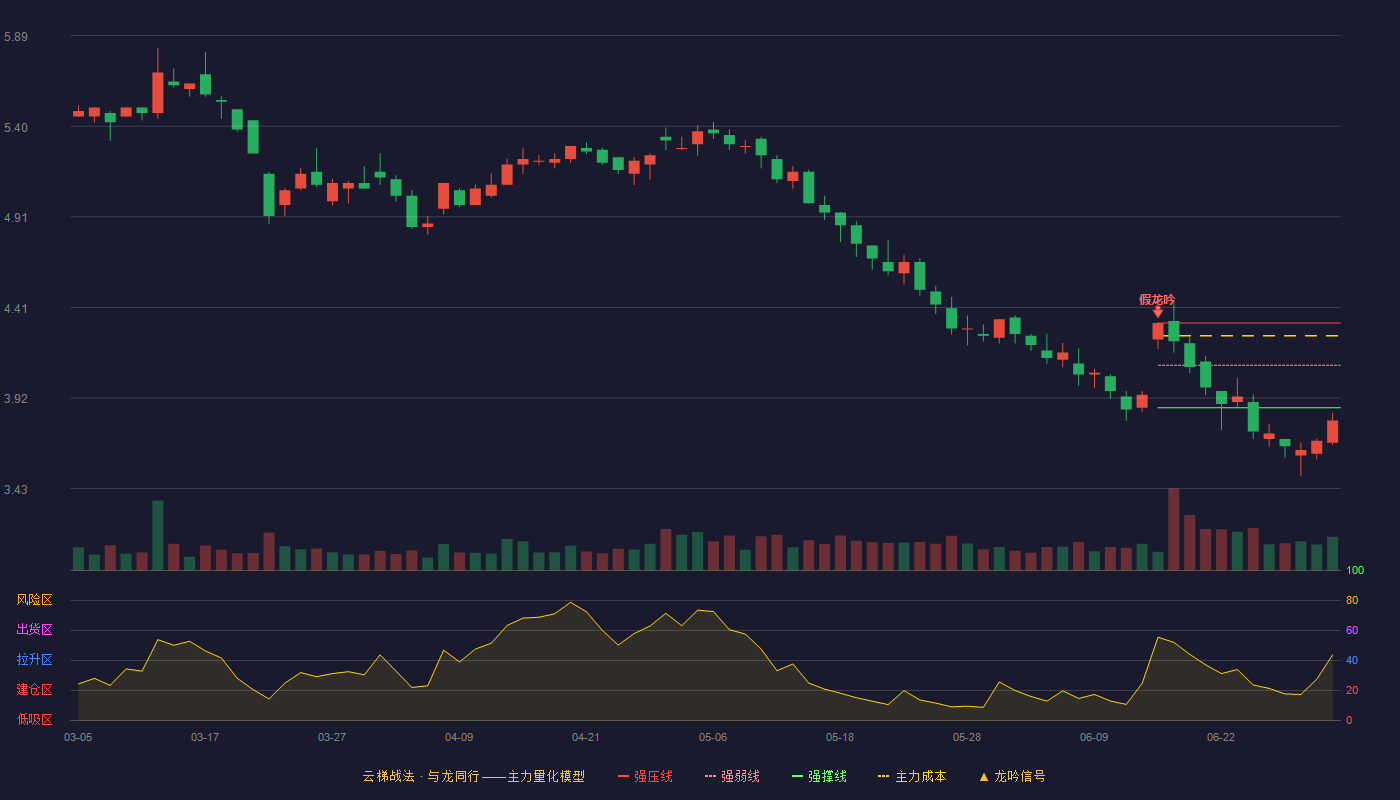Click the 4.41 price axis label
1400x800 pixels.
pyautogui.click(x=16, y=309)
